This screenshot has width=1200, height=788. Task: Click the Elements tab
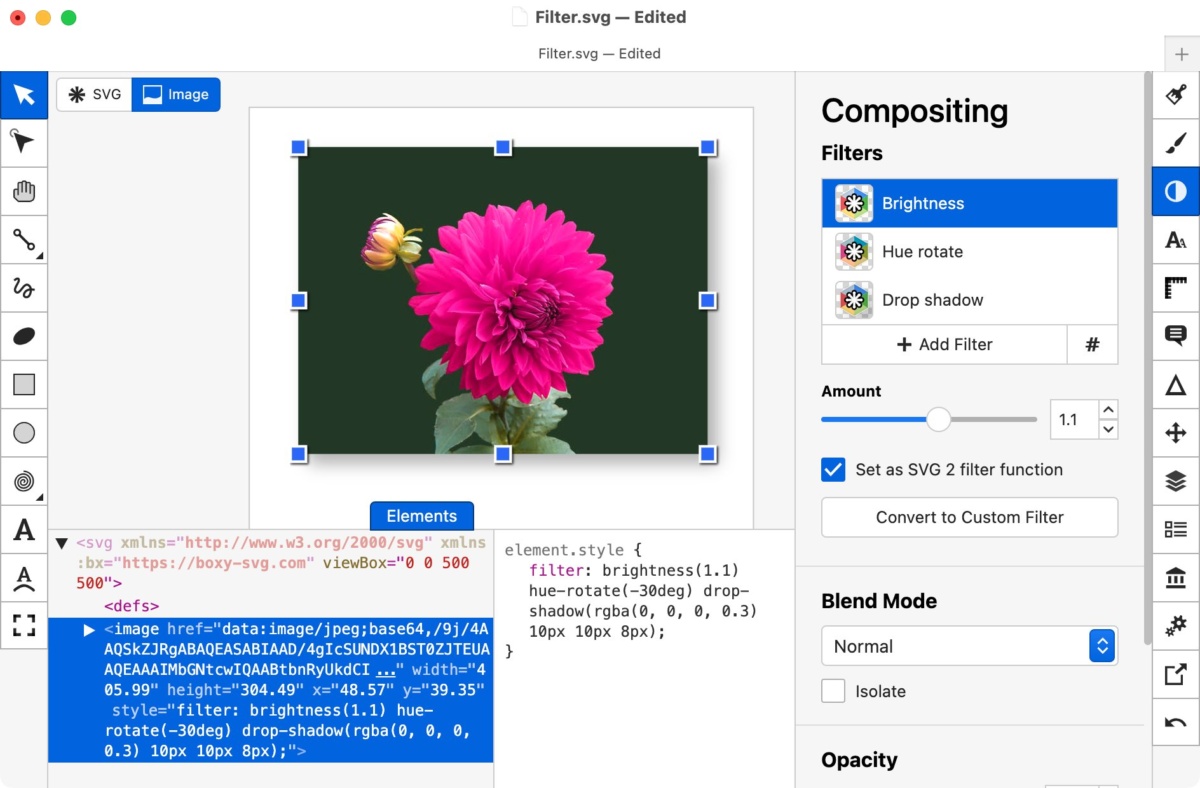click(x=421, y=516)
